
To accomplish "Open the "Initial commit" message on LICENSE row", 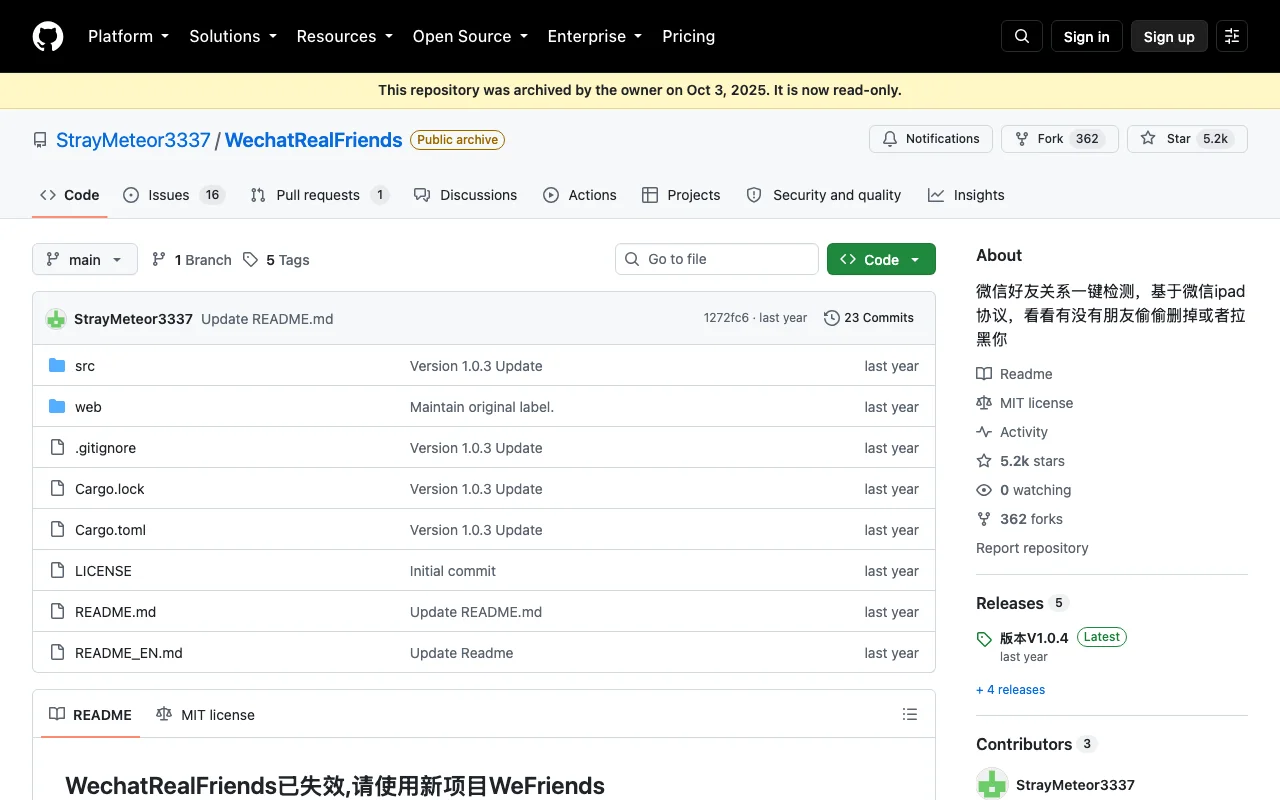I will point(453,571).
